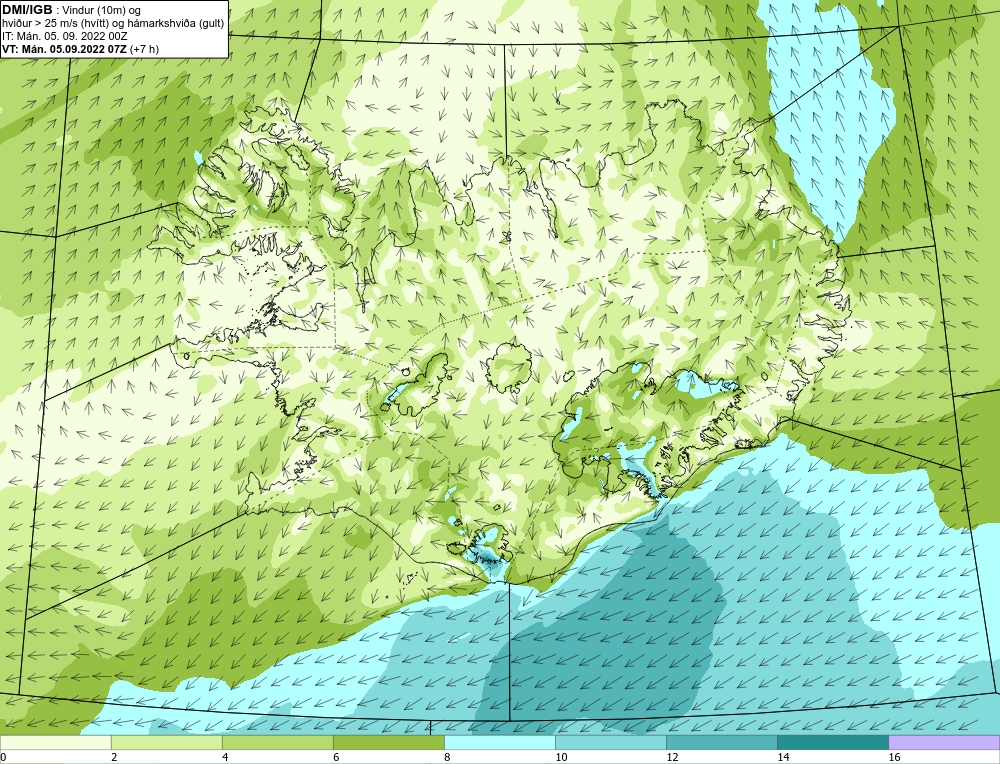The height and width of the screenshot is (764, 1000).
Task: Click the 8–10 m/s light cyan swatch
Action: click(x=499, y=742)
